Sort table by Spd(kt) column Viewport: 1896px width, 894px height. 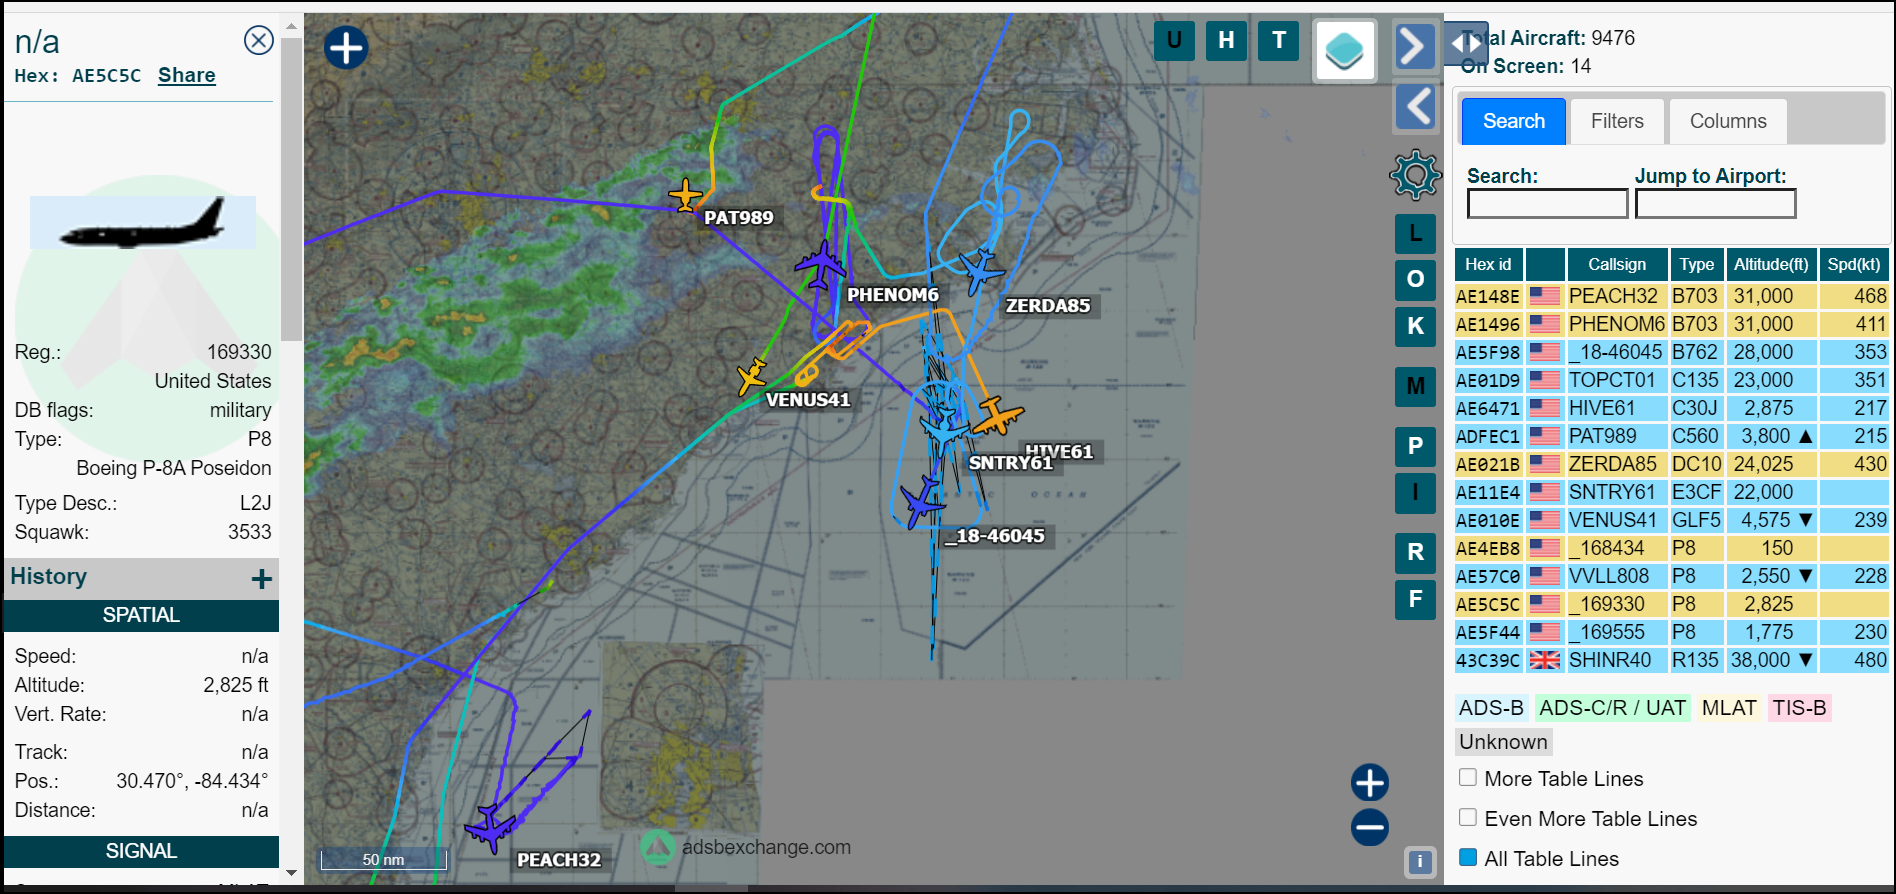point(1854,265)
